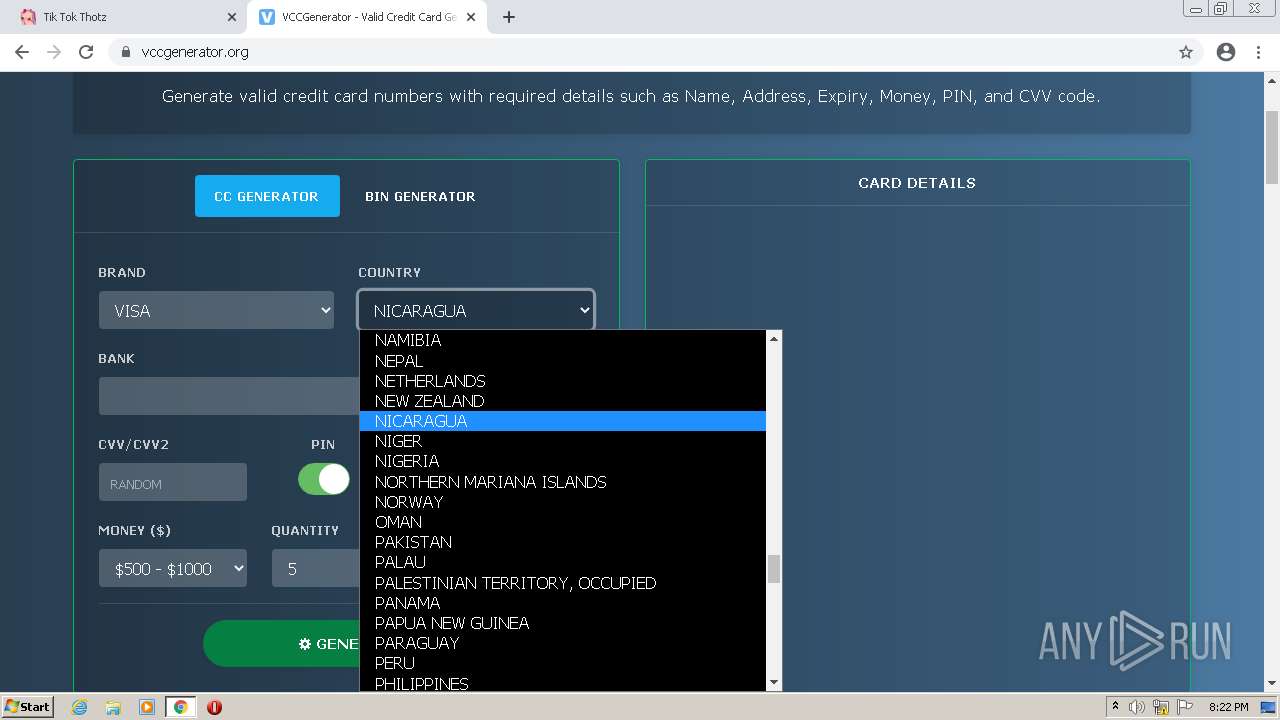Image resolution: width=1280 pixels, height=720 pixels.
Task: Click the CVV/CVV2 RANDOM field
Action: click(172, 482)
